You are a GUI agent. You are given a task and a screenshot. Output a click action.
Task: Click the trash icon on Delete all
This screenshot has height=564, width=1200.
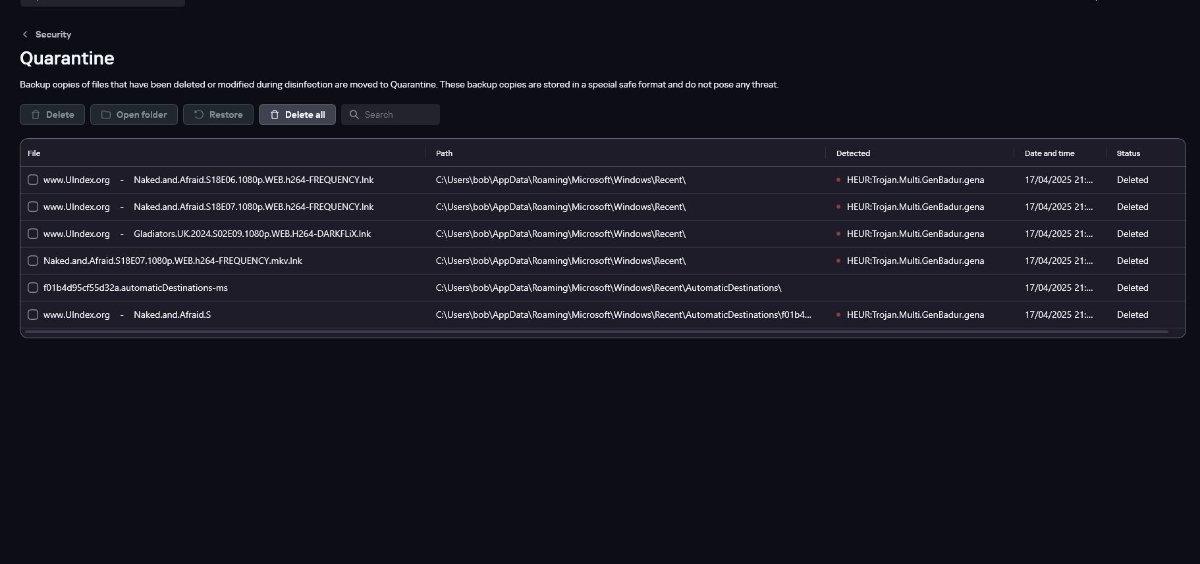[274, 115]
